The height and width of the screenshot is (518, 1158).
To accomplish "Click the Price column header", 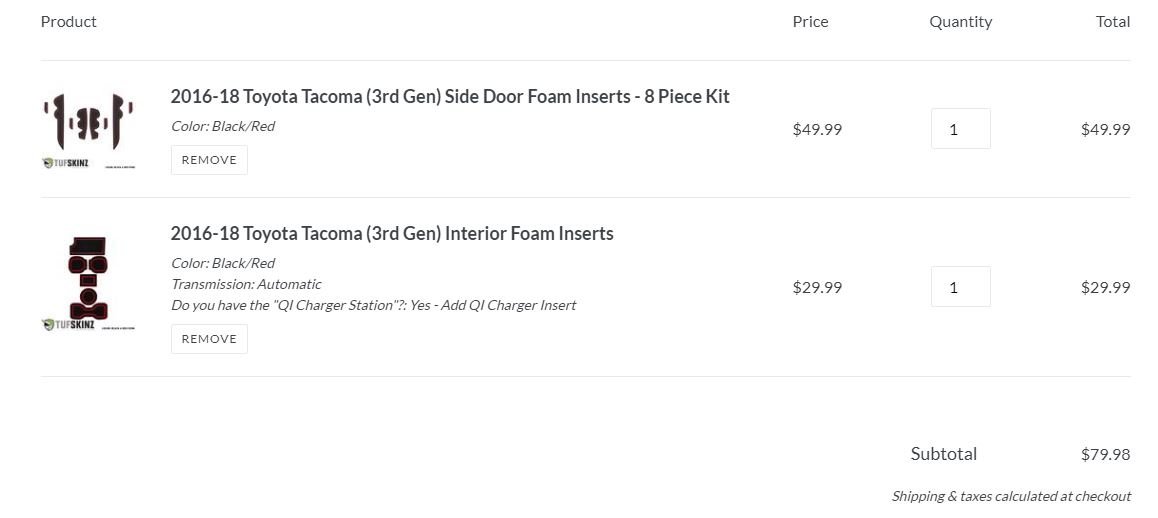I will (810, 21).
